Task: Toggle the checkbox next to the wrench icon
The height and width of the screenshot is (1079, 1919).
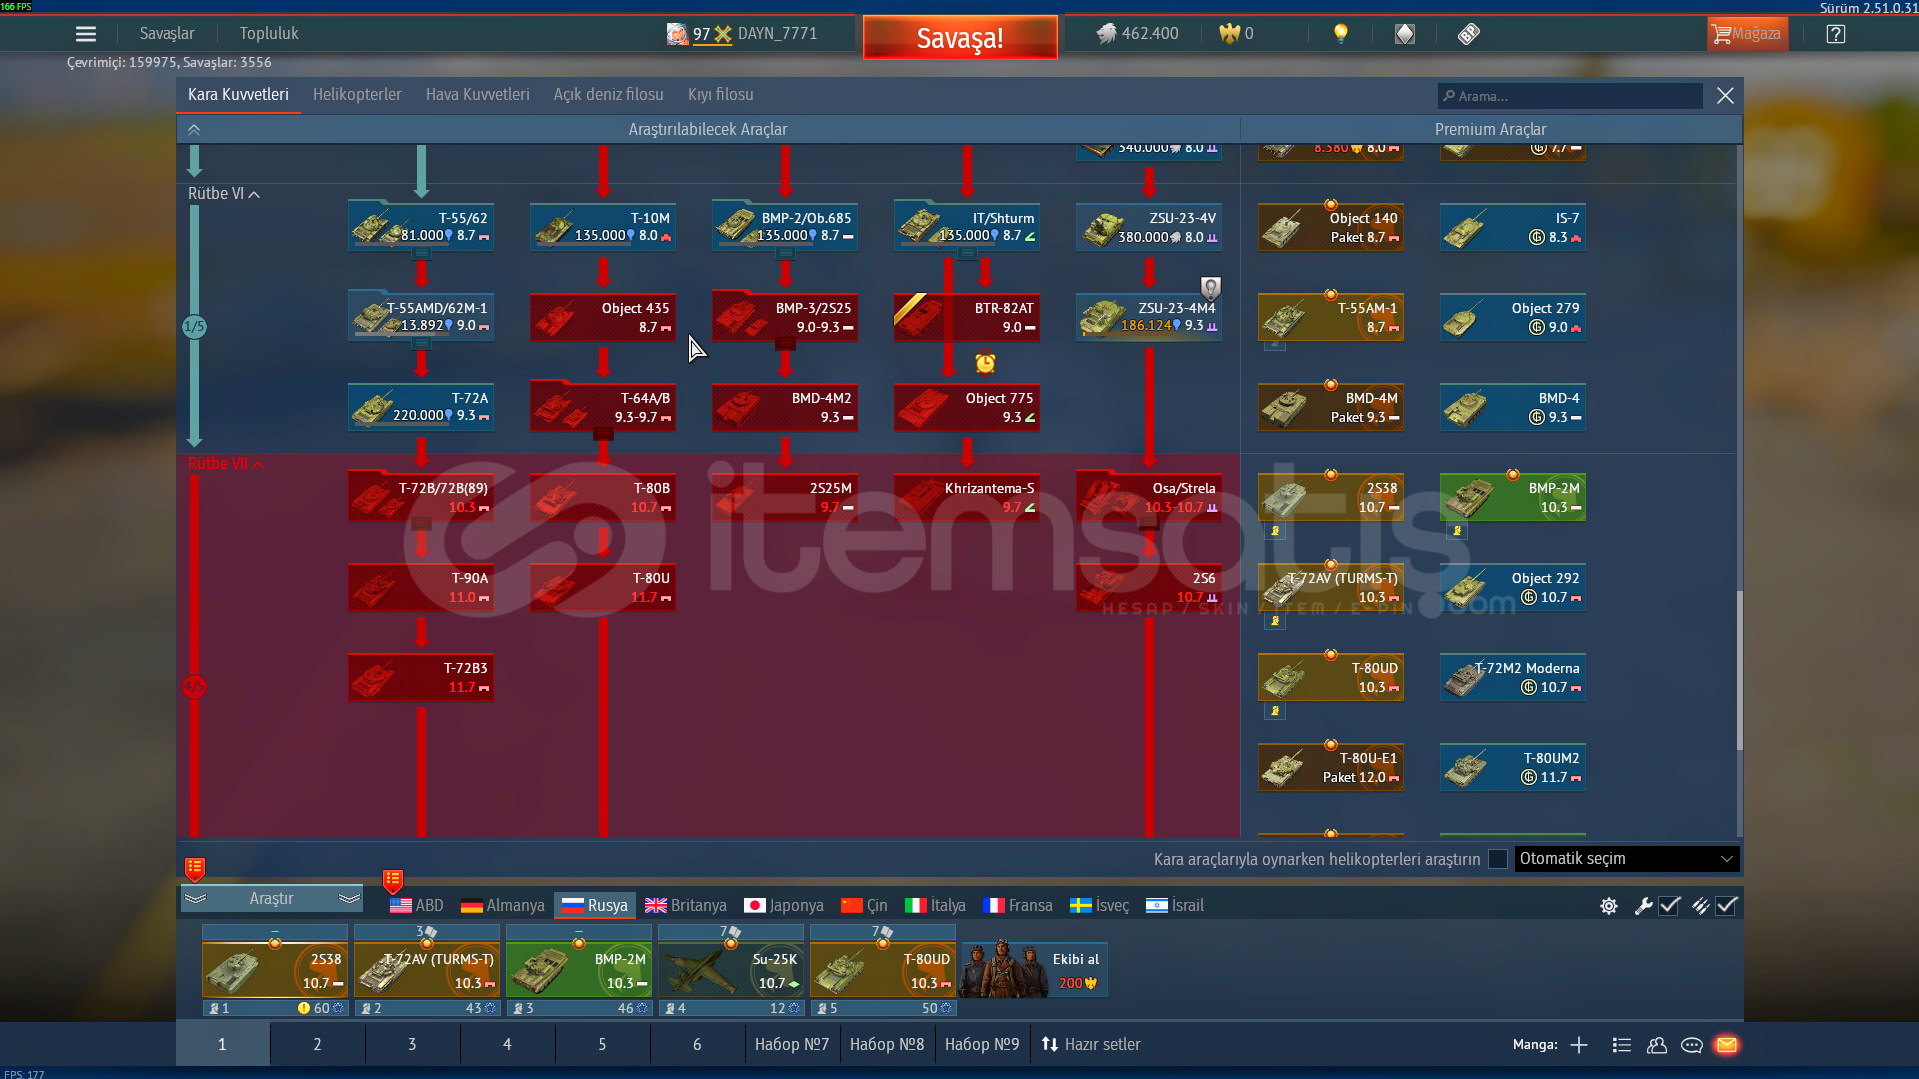Action: click(x=1669, y=906)
